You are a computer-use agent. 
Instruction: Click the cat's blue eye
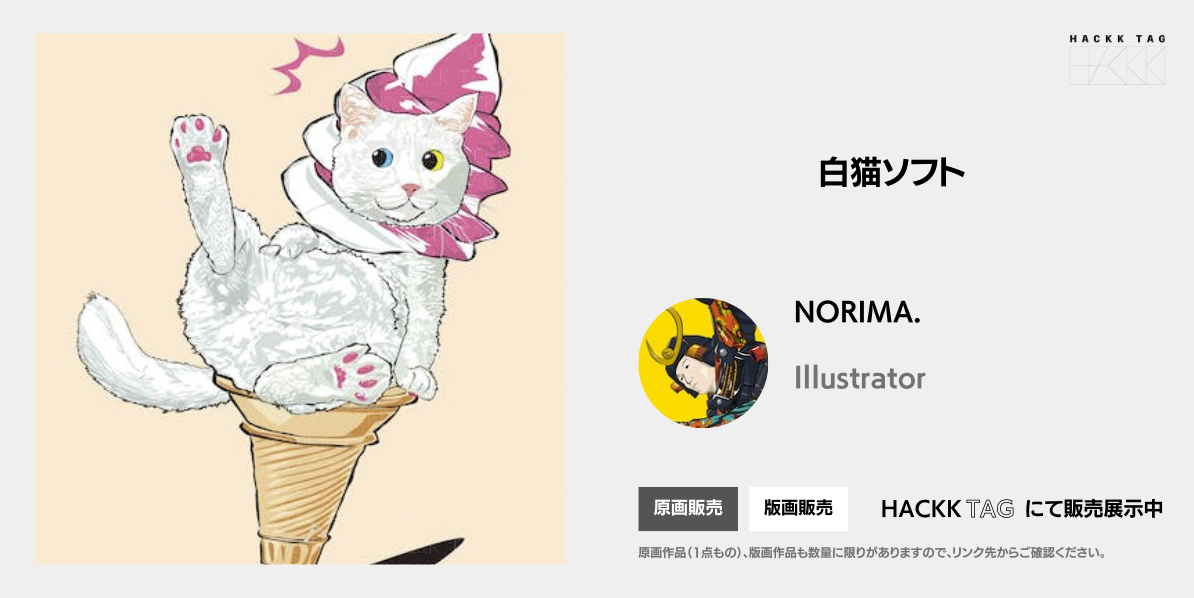pyautogui.click(x=382, y=158)
